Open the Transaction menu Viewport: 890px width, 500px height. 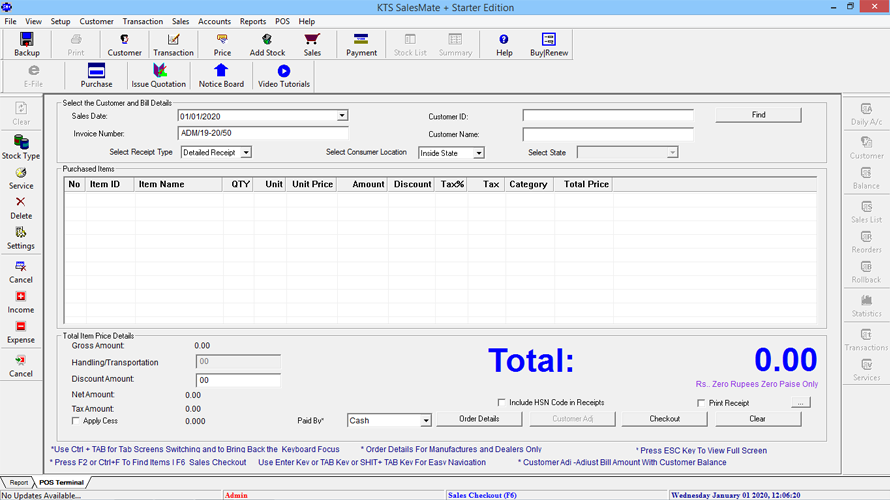[142, 21]
